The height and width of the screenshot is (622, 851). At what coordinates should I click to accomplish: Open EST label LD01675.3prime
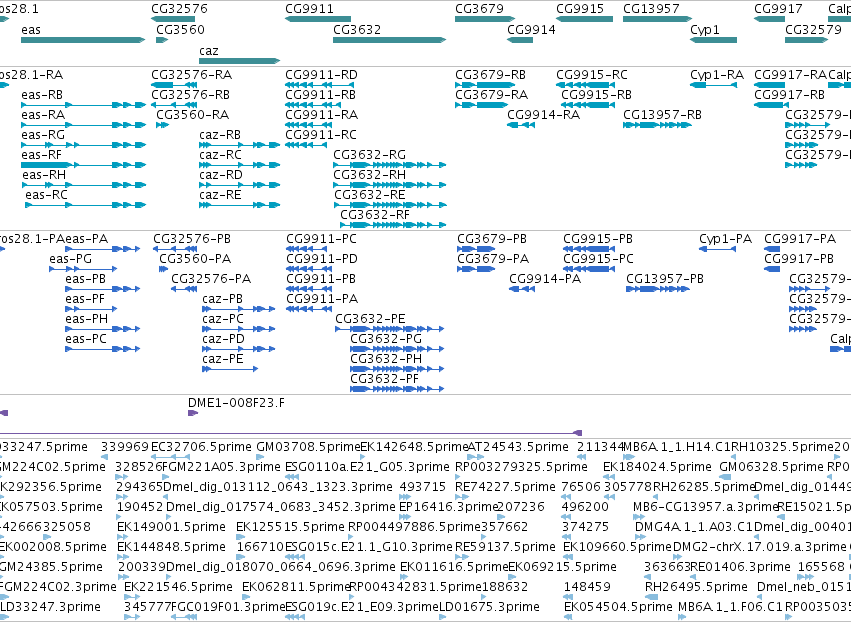[x=489, y=607]
